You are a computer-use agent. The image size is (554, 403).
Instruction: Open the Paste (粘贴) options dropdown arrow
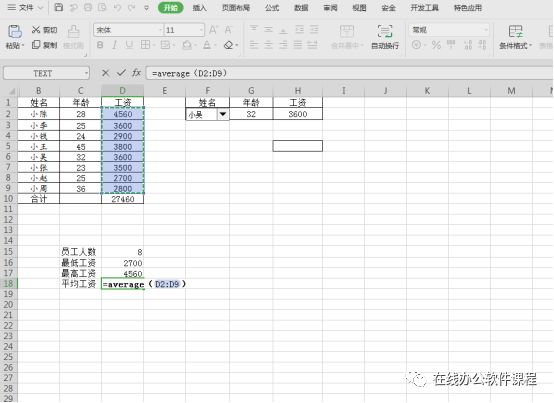[23, 46]
